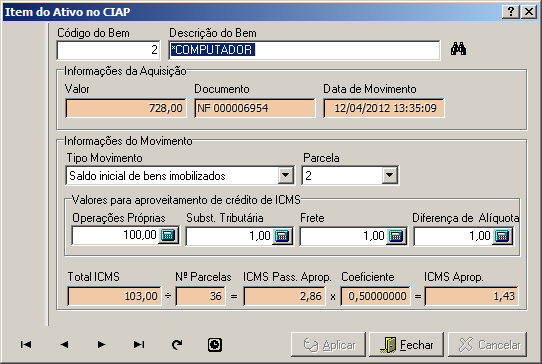Expand the Tipo Movimento dropdown
Screen dimensions: 542x364
[x=286, y=175]
